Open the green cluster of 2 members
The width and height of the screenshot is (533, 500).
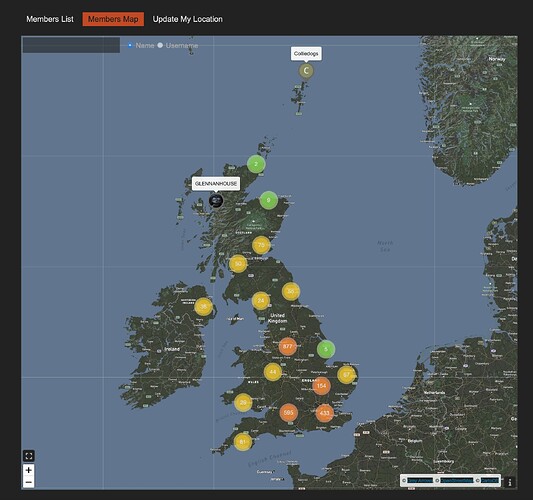[x=256, y=164]
